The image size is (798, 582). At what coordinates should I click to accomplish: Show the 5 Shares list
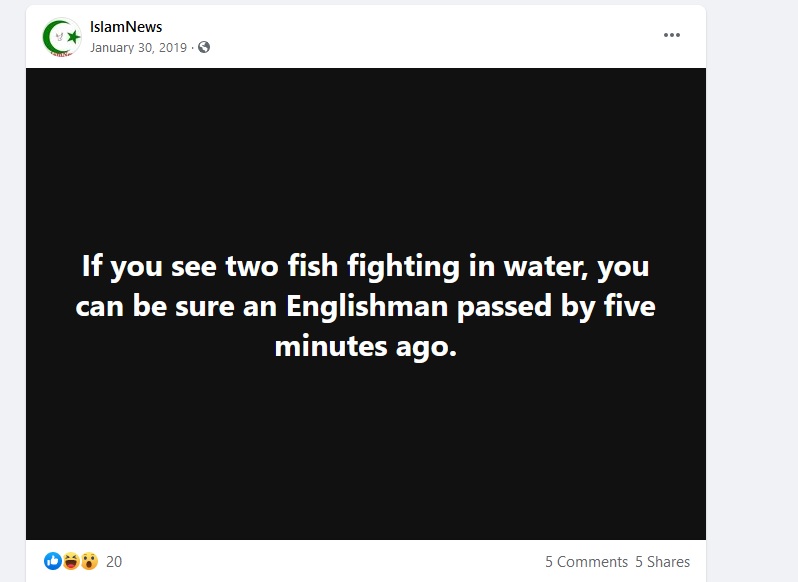coord(662,561)
